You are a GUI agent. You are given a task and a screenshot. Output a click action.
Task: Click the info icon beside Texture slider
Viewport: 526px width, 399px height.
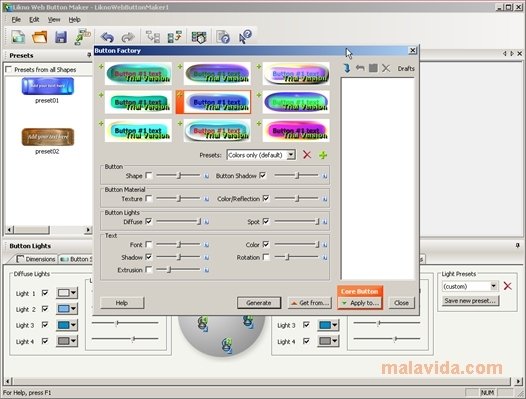pyautogui.click(x=206, y=199)
